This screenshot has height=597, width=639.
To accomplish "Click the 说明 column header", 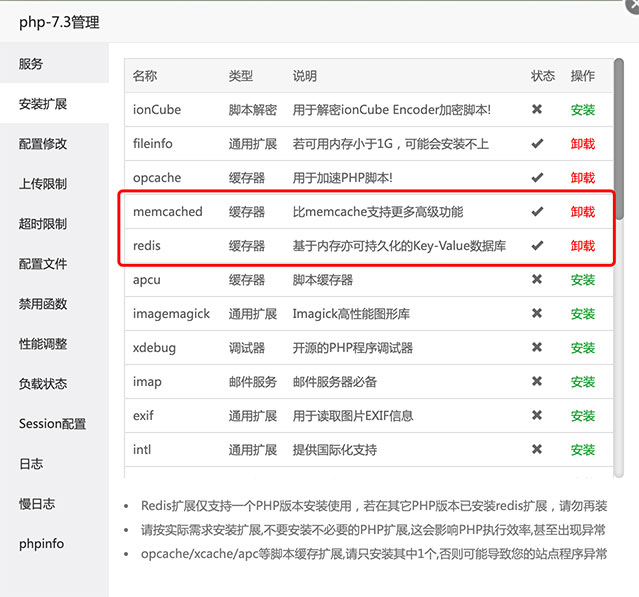I will pos(304,76).
